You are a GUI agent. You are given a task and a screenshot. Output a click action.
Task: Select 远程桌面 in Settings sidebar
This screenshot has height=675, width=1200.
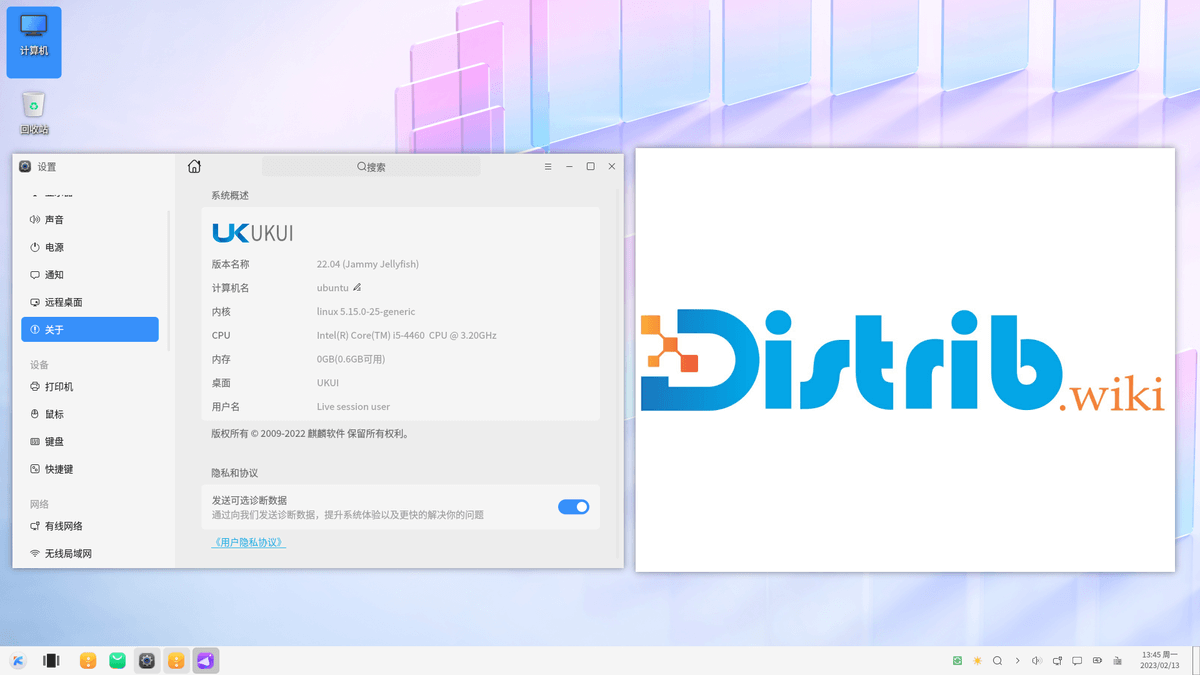90,302
